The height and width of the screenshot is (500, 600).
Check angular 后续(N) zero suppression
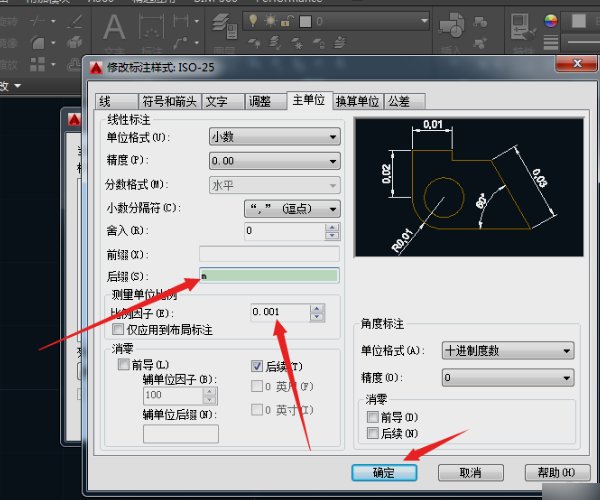(x=372, y=433)
